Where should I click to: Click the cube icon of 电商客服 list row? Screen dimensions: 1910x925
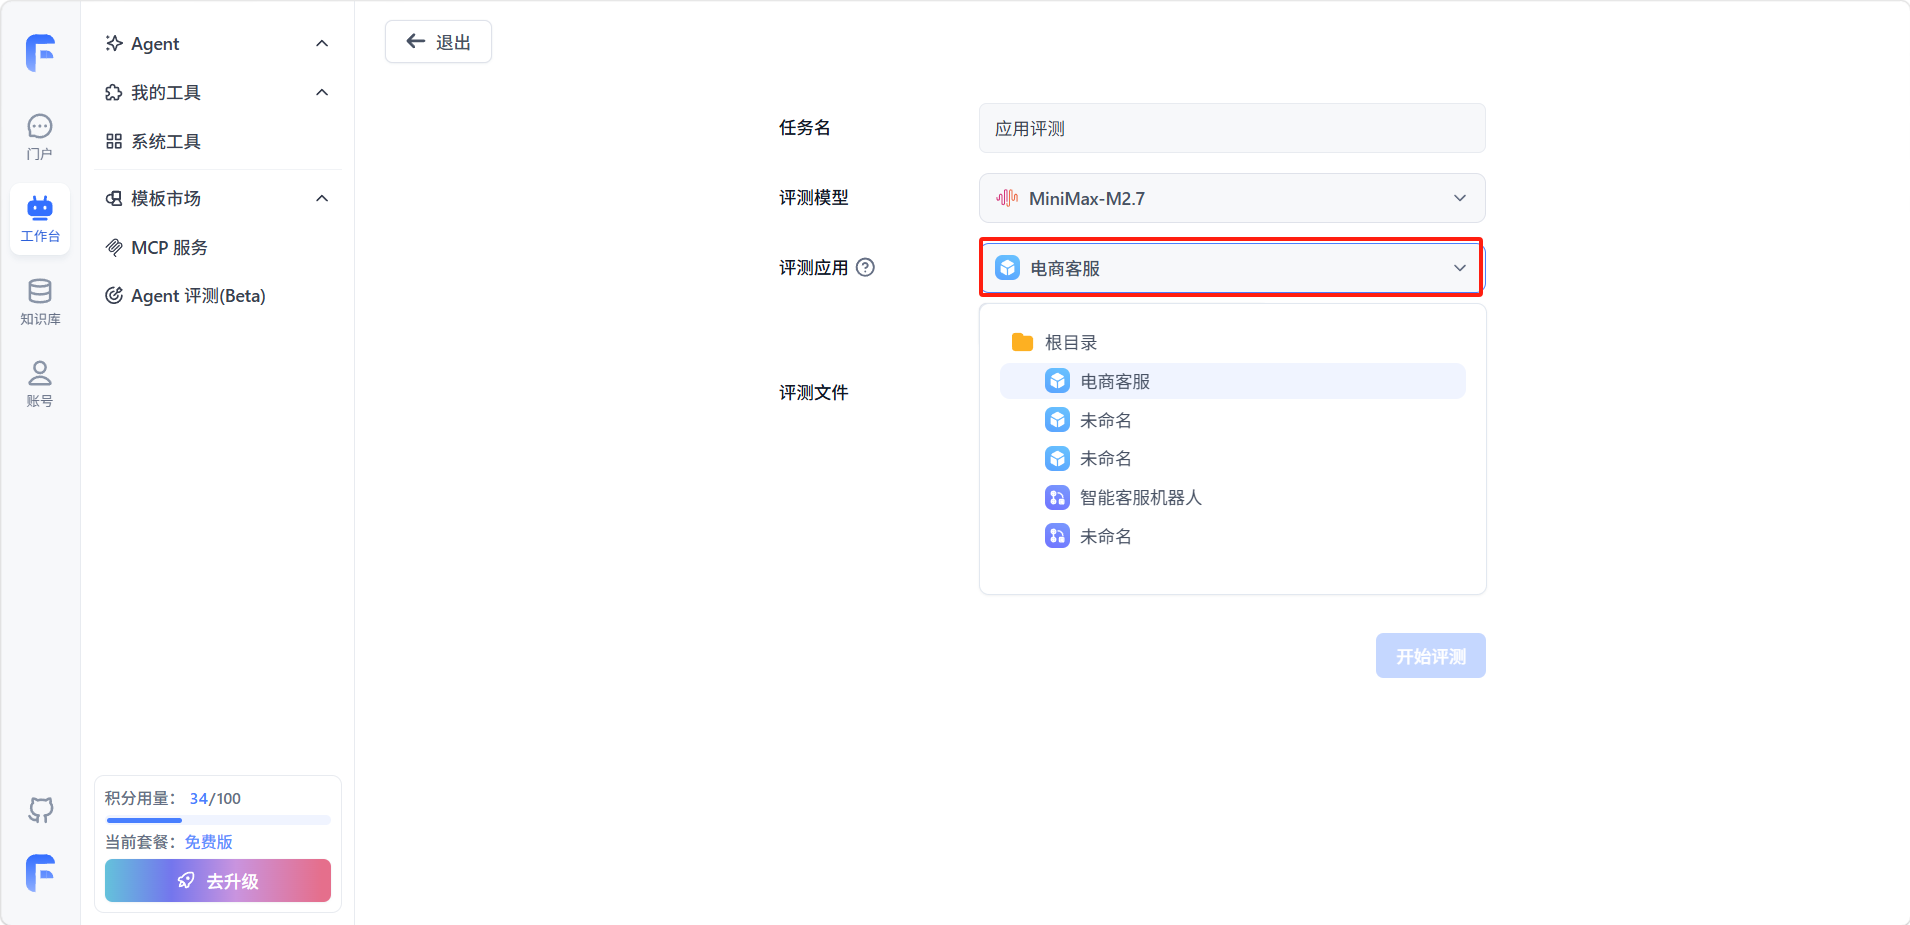(1057, 381)
